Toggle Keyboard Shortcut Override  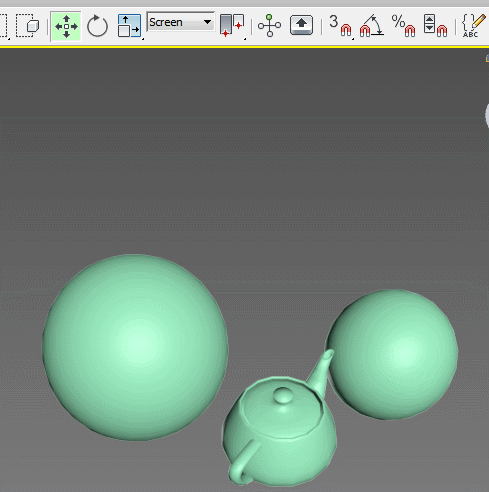301,25
